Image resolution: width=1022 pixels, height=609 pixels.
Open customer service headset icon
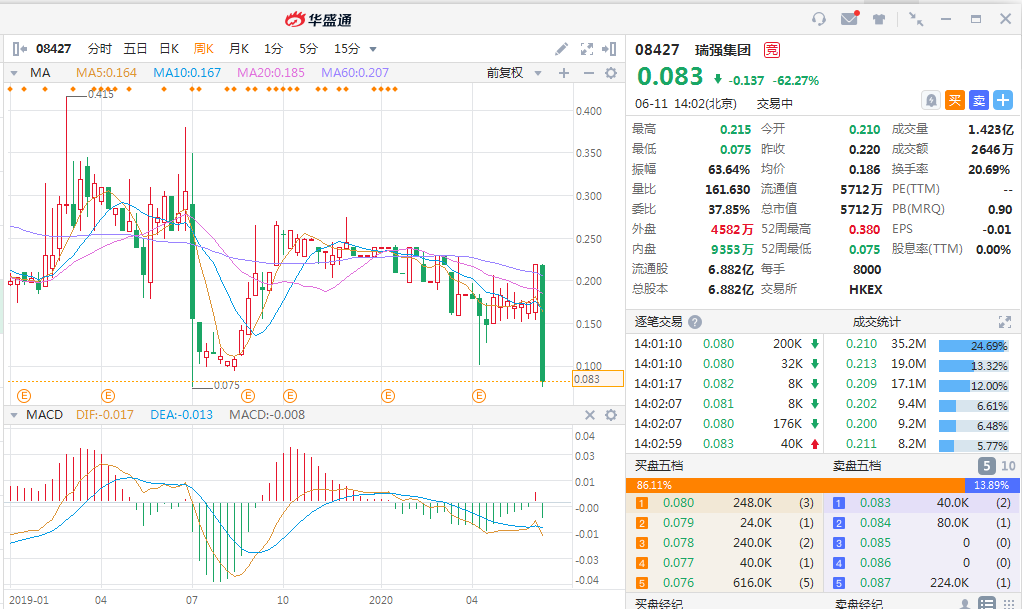point(819,19)
